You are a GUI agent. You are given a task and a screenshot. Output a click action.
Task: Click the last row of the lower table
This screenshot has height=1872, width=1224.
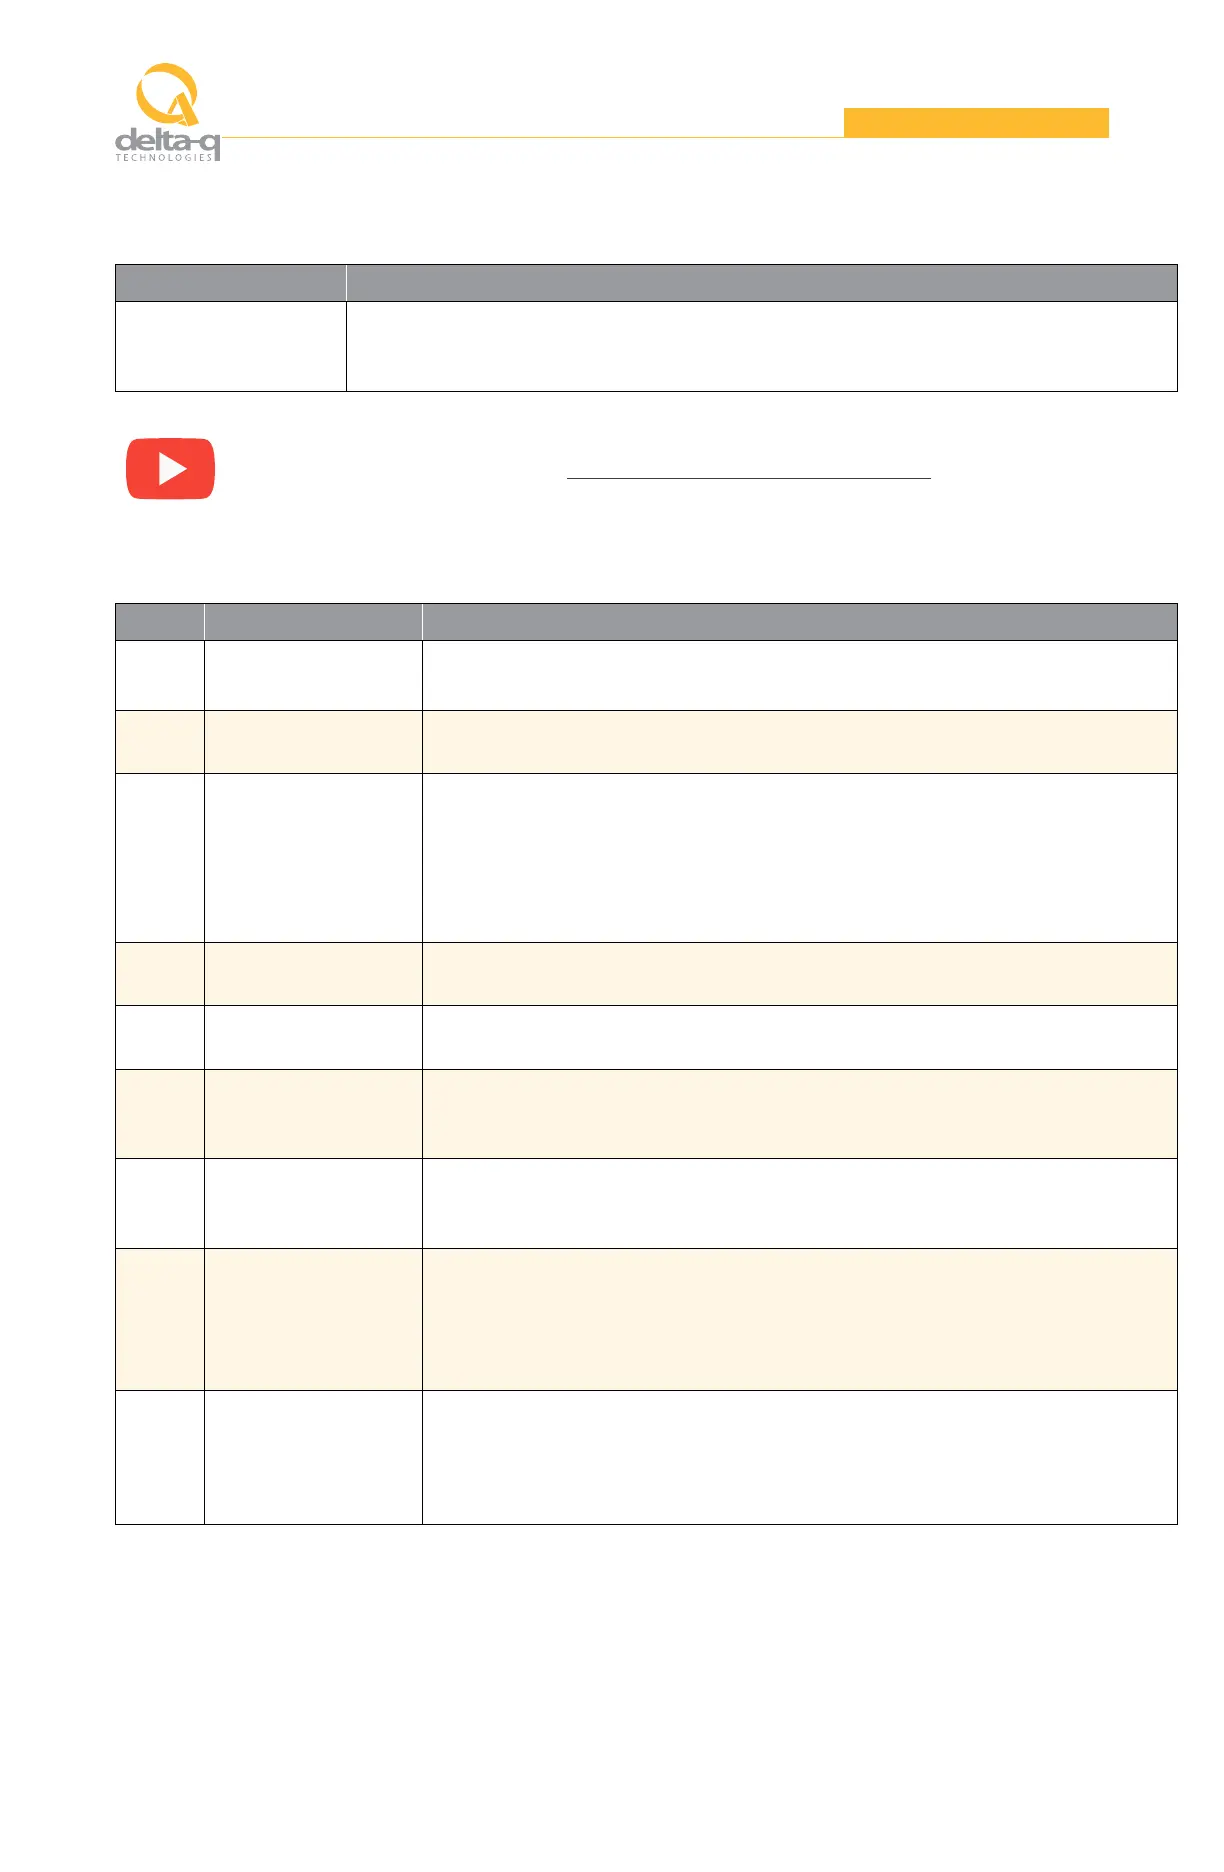[x=646, y=1457]
